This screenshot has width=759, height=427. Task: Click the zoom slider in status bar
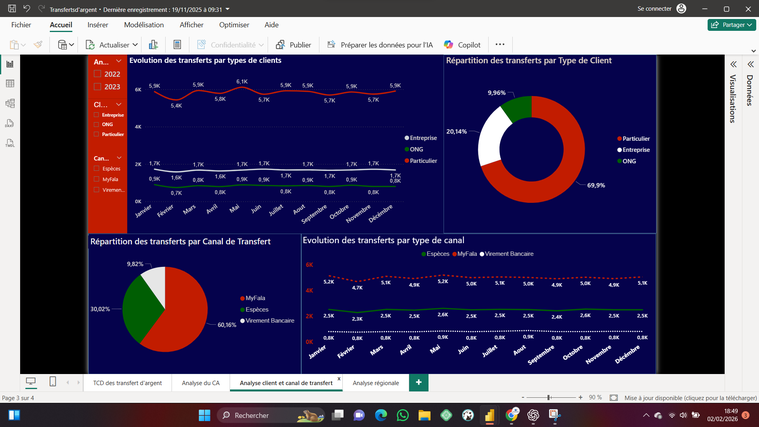(549, 398)
